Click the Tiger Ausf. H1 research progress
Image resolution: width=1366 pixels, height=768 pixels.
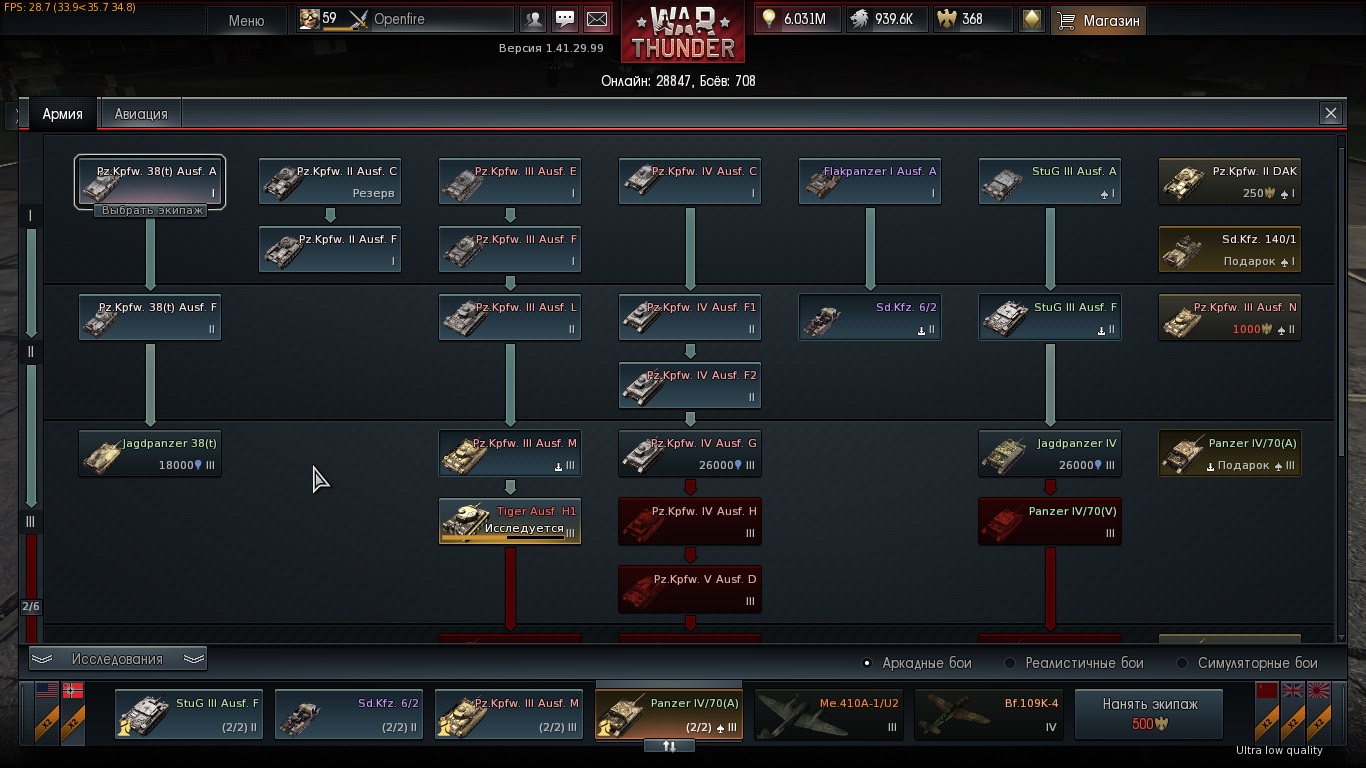510,521
